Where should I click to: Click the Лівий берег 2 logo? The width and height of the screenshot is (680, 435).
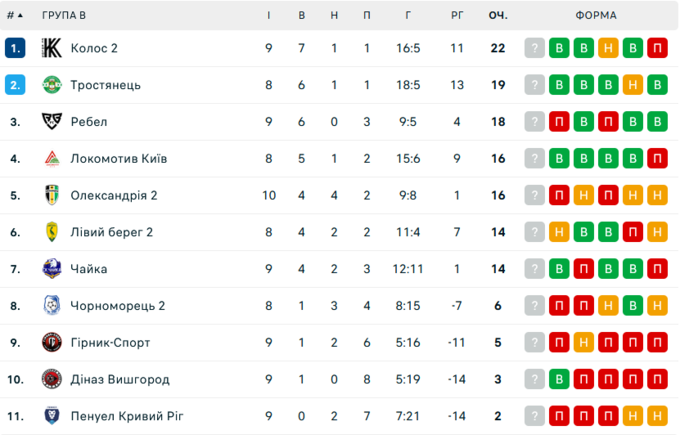(x=52, y=232)
